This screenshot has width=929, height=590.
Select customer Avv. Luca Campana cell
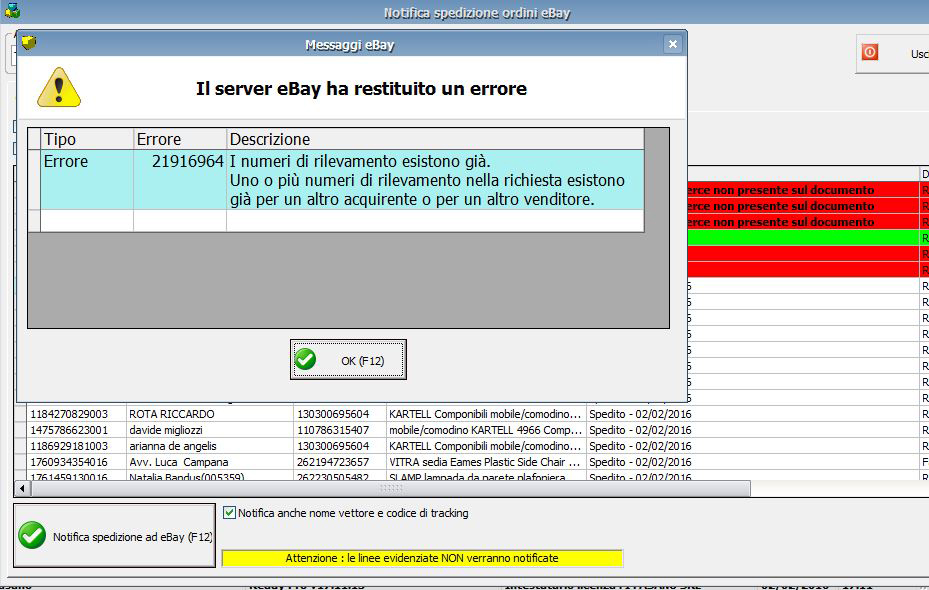click(210, 461)
